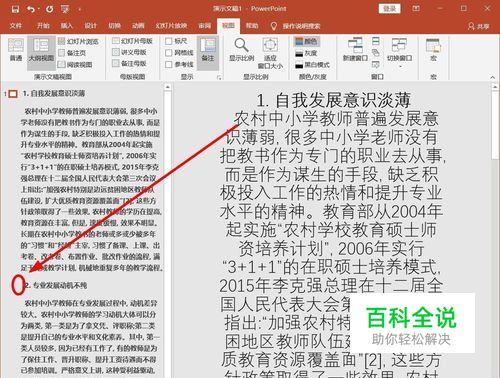Switch to the 幻灯片放映 (Slide Show) tab
The image size is (500, 378).
coord(171,26)
